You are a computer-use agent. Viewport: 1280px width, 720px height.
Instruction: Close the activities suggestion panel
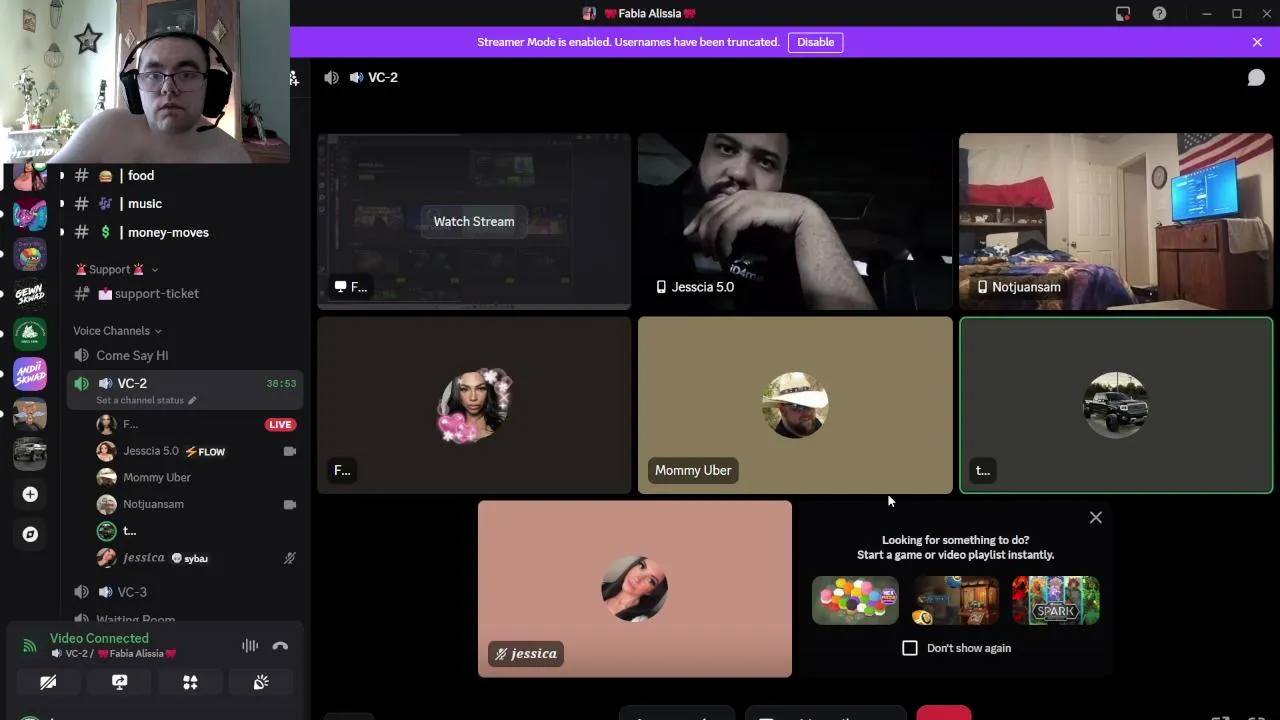click(x=1096, y=517)
